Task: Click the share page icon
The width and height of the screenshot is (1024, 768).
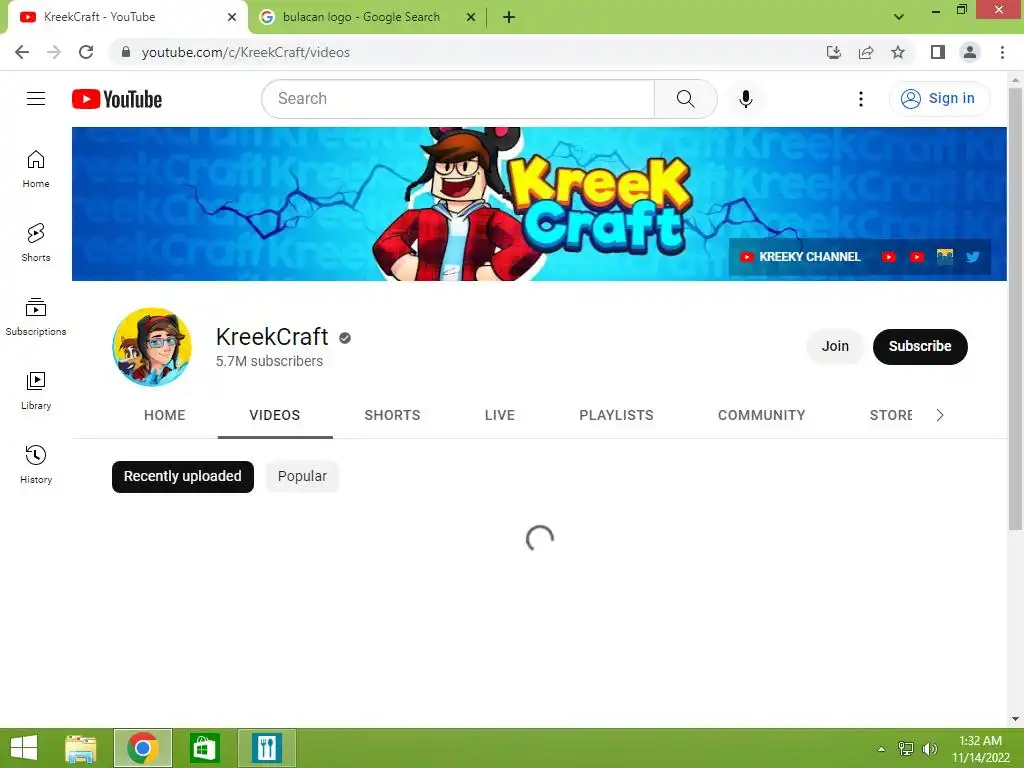Action: point(866,52)
